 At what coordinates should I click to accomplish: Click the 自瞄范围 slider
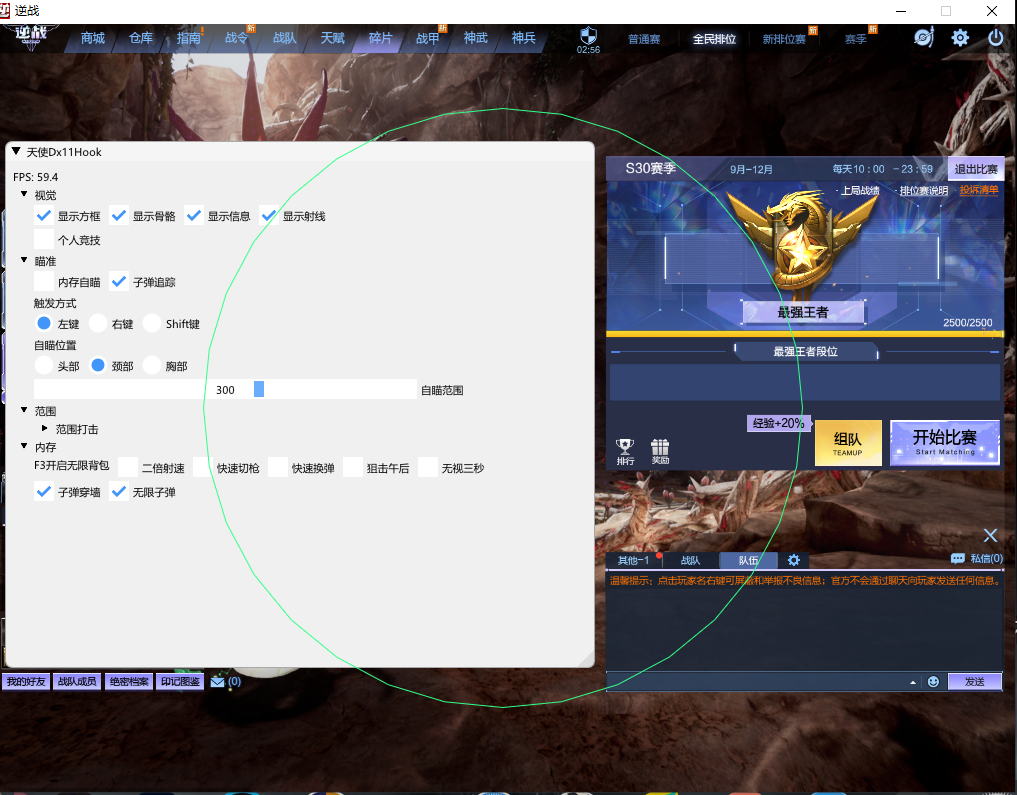click(225, 389)
